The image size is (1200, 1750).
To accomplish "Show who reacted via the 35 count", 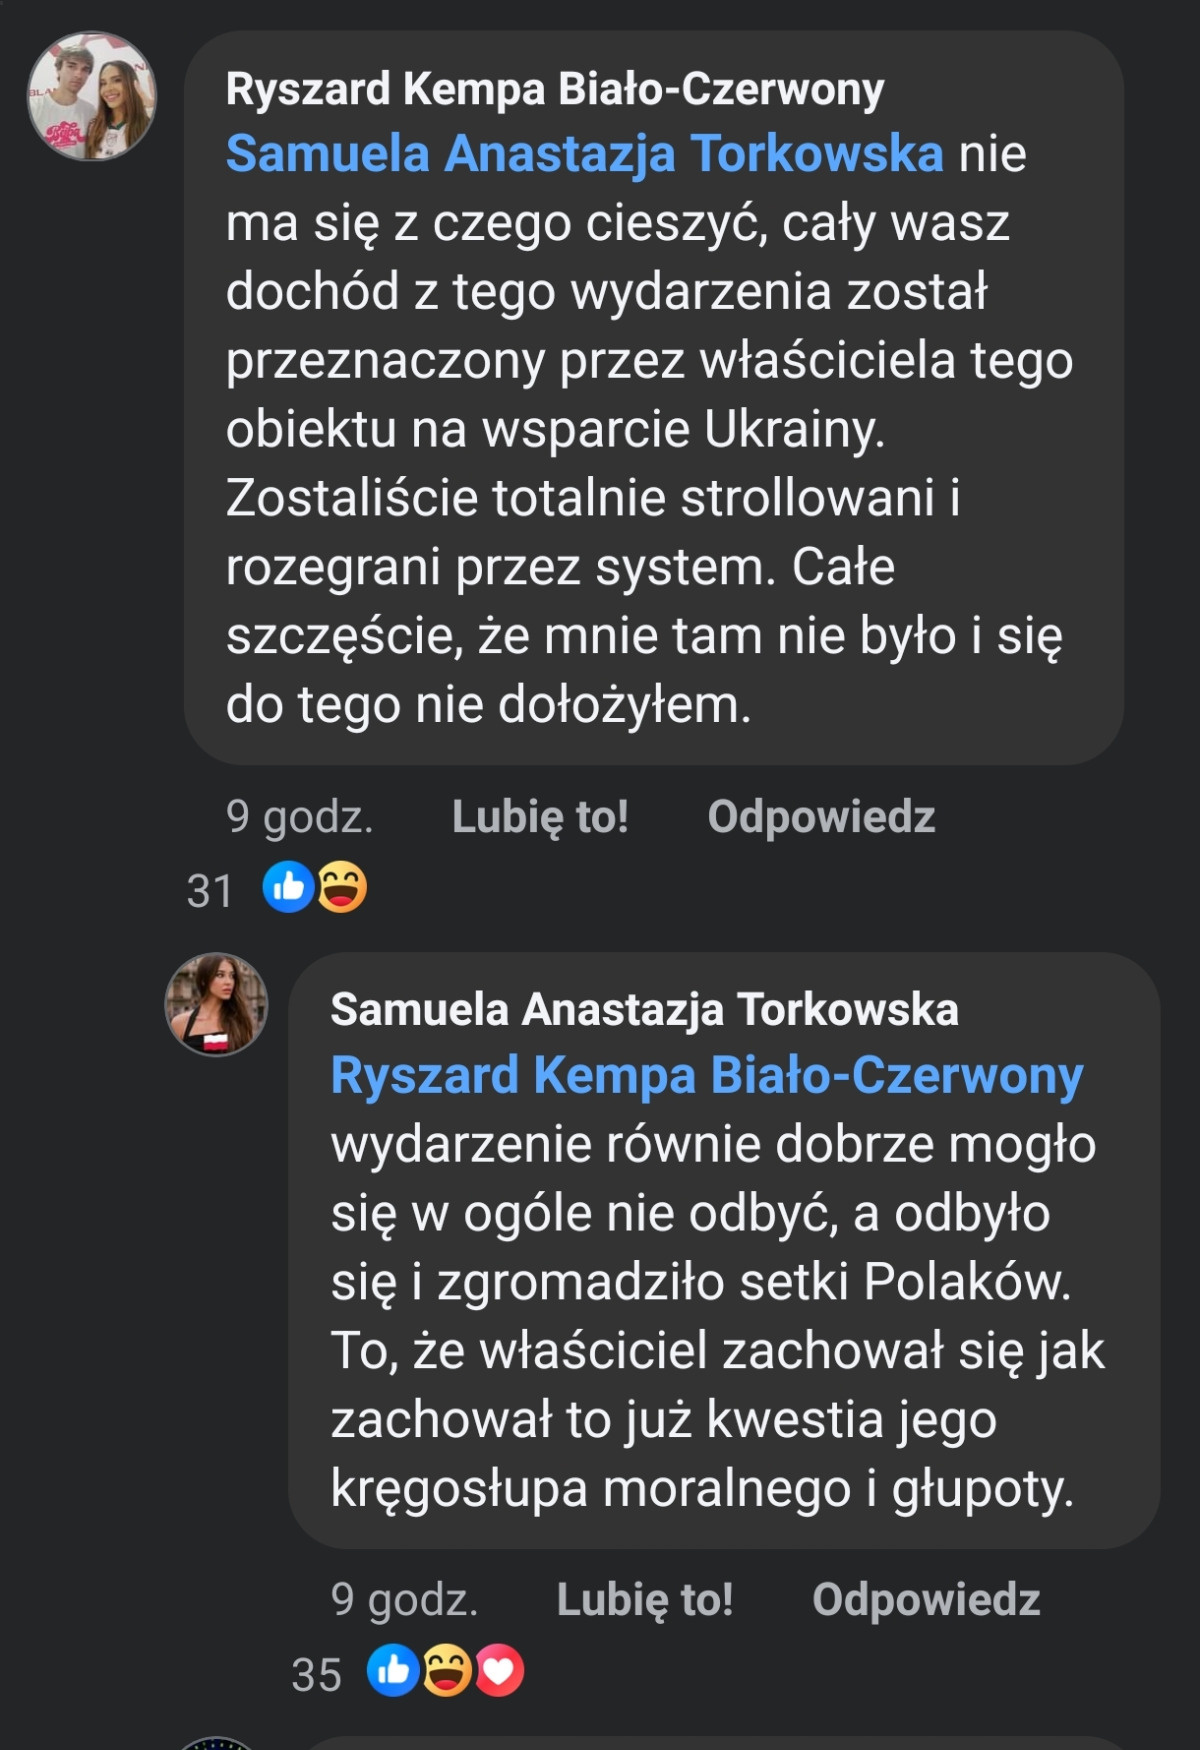I will coord(316,1674).
